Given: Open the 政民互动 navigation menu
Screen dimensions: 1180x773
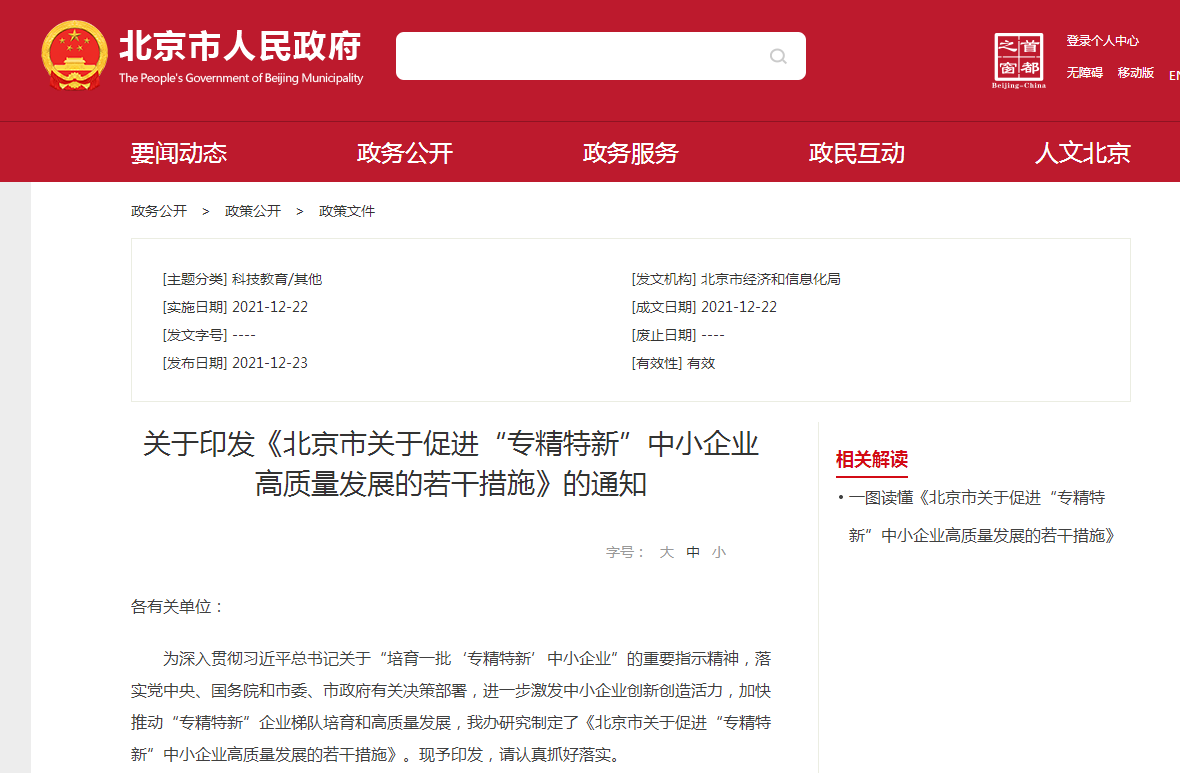Looking at the screenshot, I should coord(856,153).
